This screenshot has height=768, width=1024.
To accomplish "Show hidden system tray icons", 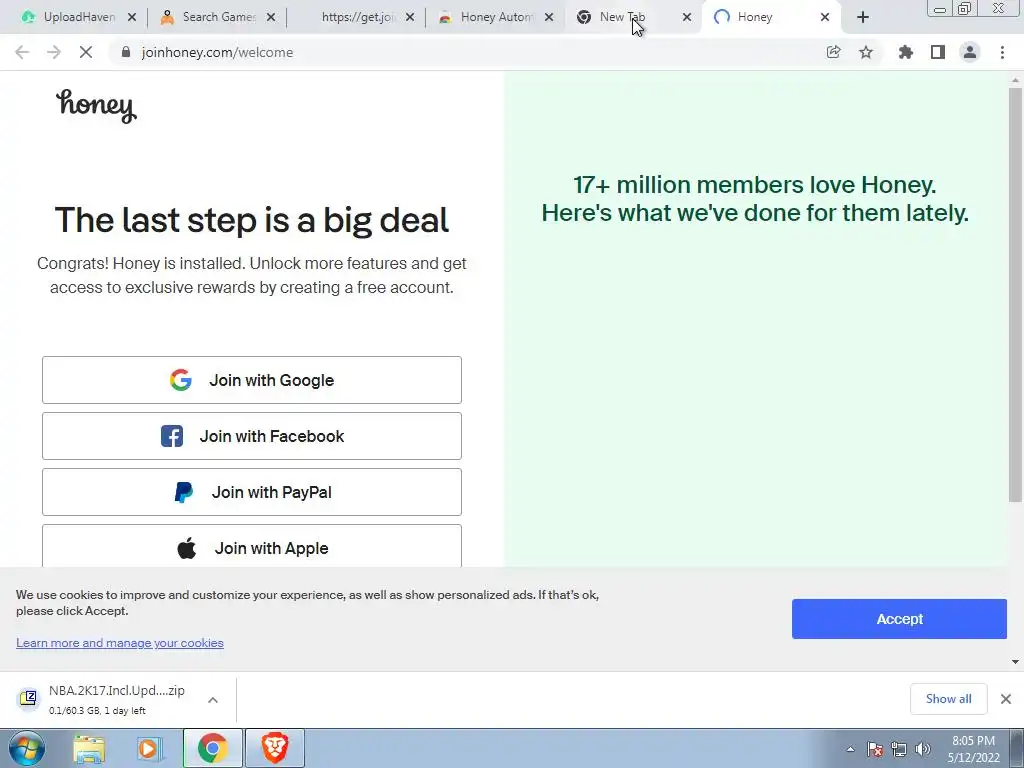I will (x=850, y=749).
